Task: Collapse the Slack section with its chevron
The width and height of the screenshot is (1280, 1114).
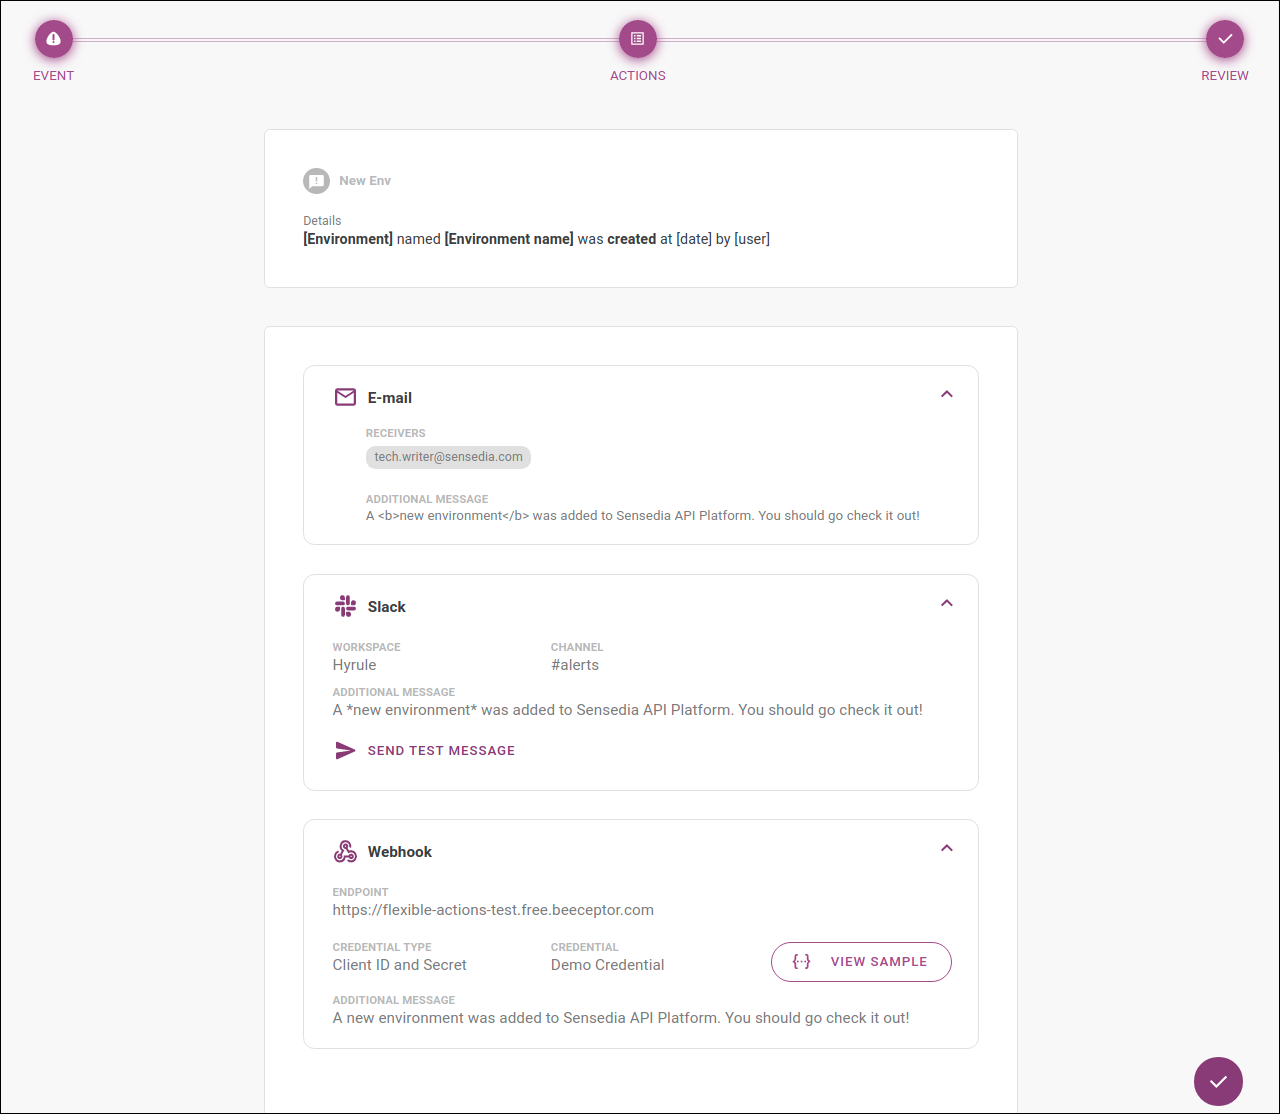Action: [946, 603]
